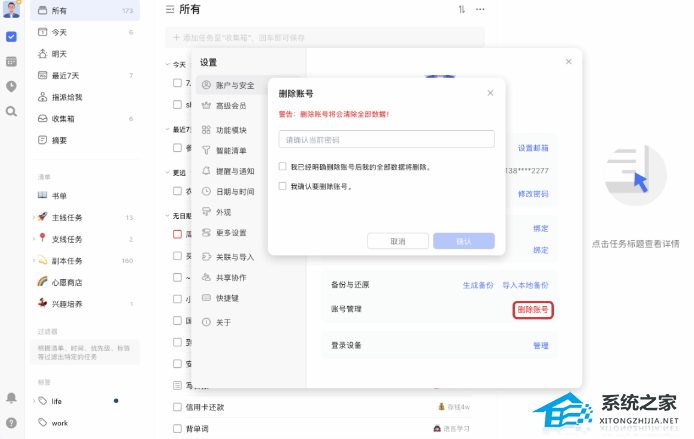Select the 明天 smart list
Viewport: 694px width, 439px height.
[x=85, y=54]
